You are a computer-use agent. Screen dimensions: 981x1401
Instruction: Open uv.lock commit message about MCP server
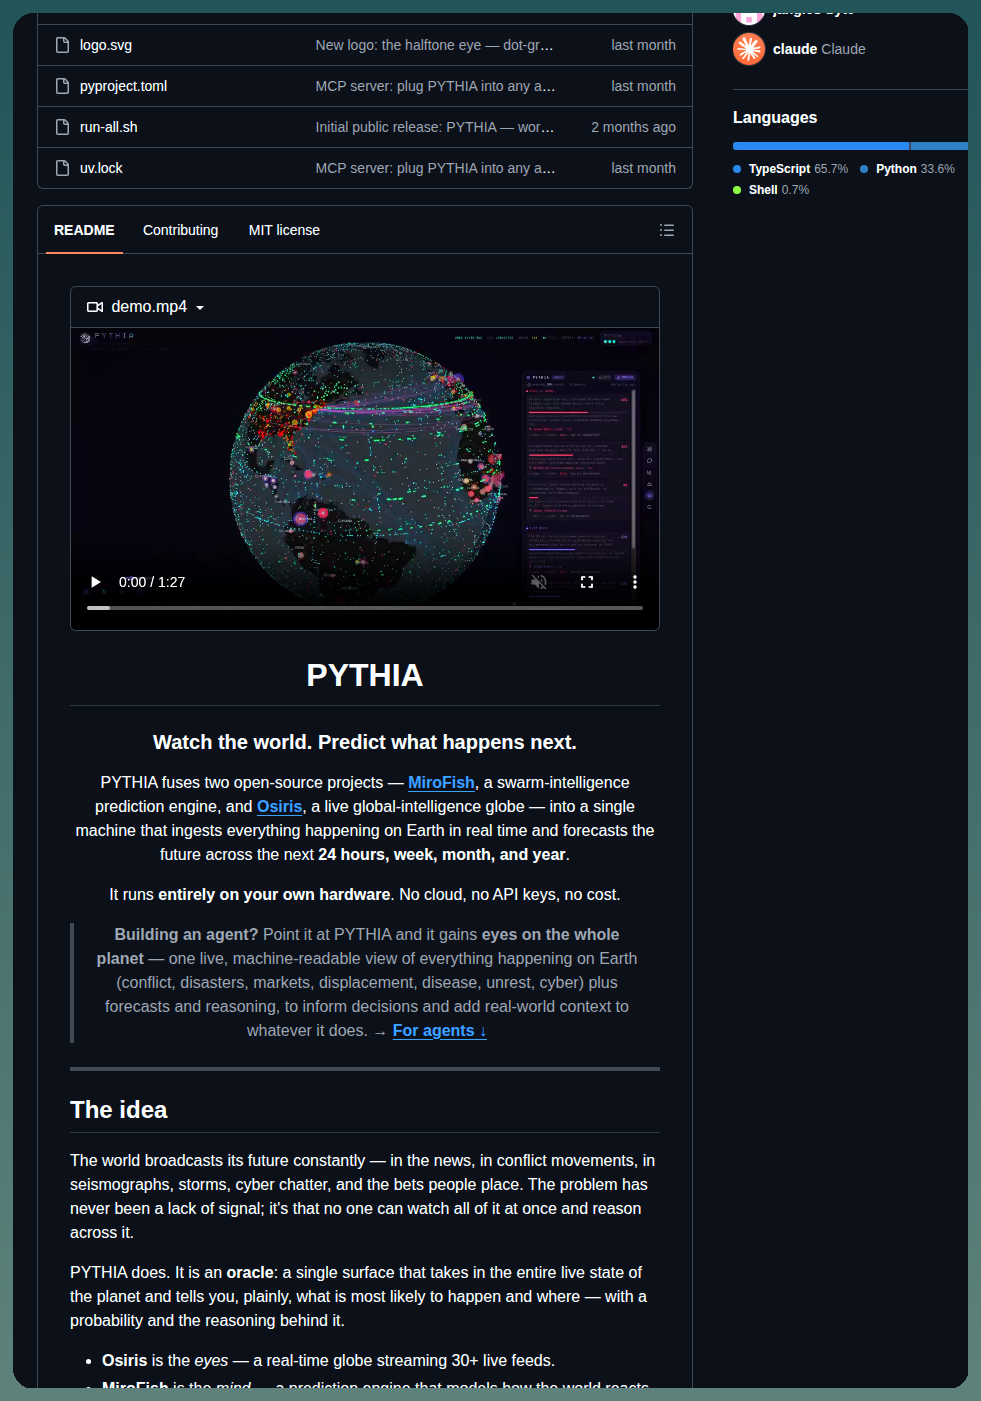(435, 168)
